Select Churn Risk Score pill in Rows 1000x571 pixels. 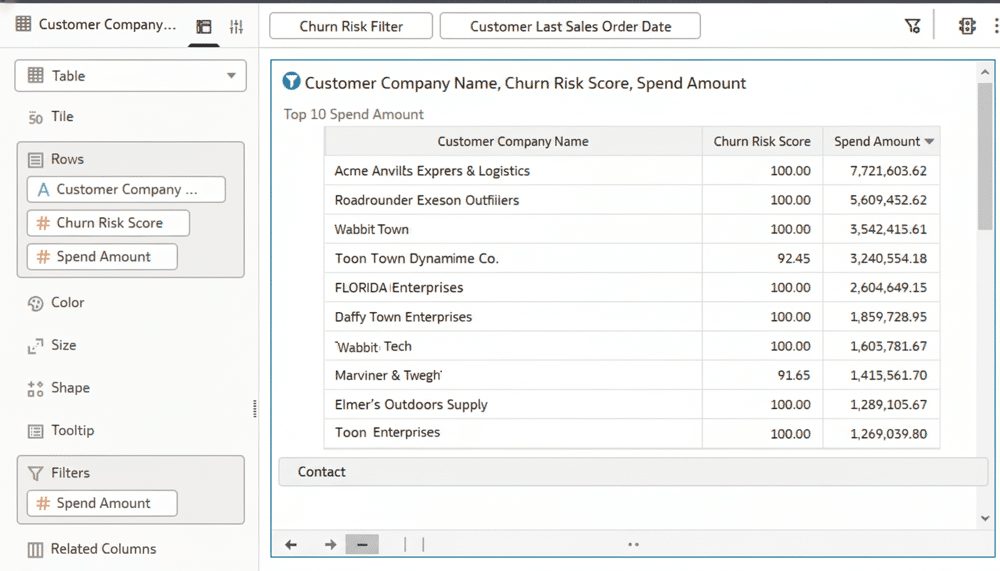click(108, 223)
